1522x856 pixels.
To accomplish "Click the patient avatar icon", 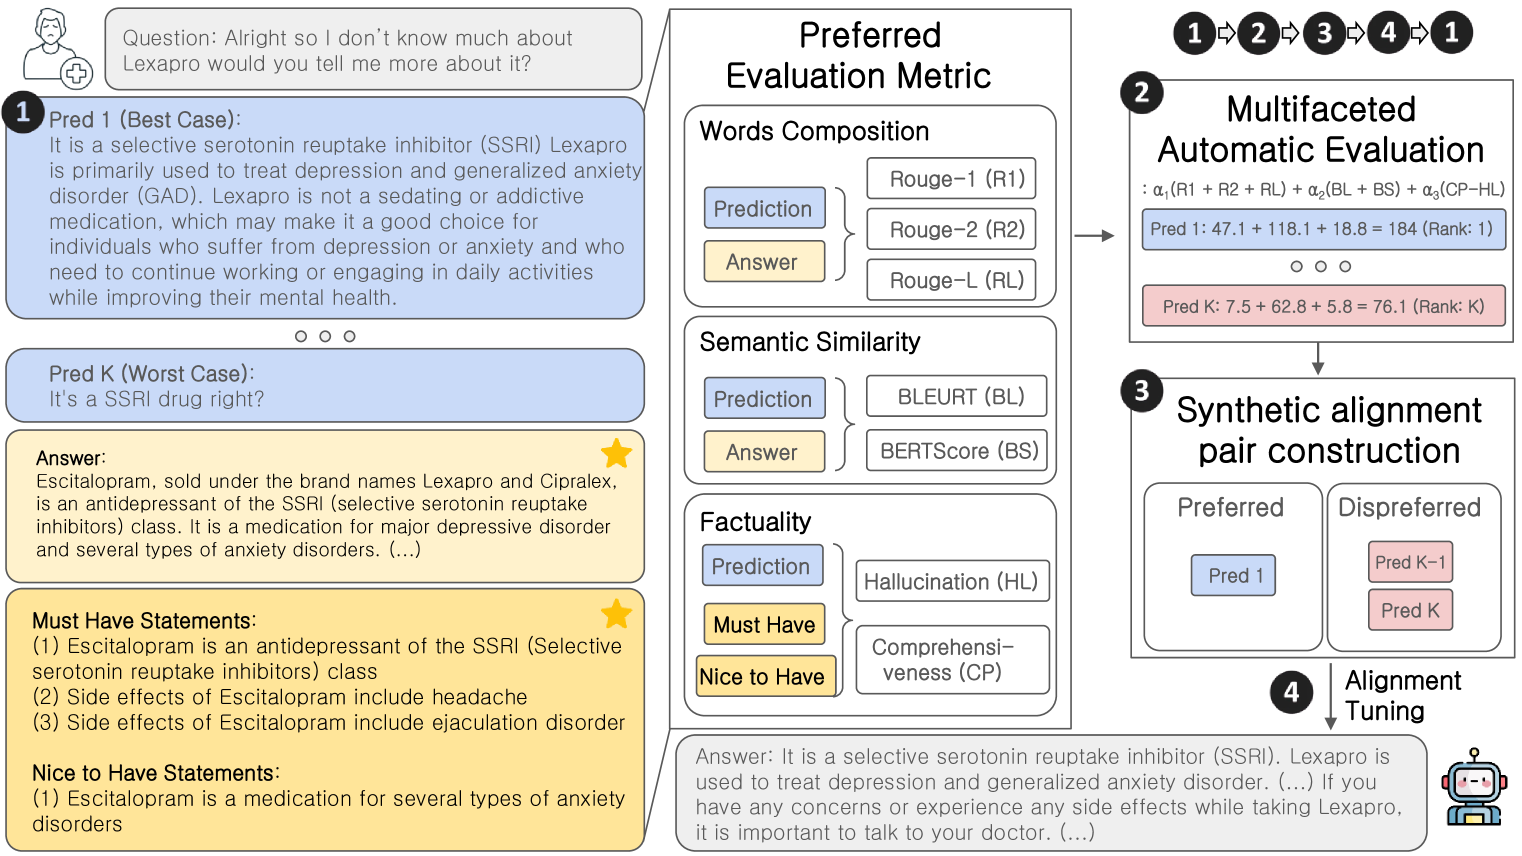I will pyautogui.click(x=55, y=47).
